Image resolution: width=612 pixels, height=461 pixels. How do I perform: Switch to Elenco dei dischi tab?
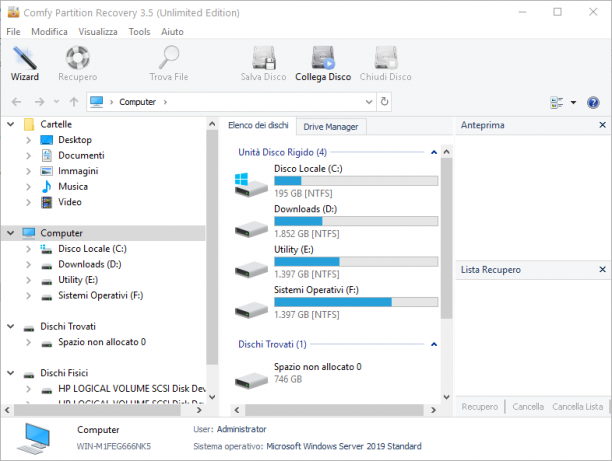pos(258,125)
